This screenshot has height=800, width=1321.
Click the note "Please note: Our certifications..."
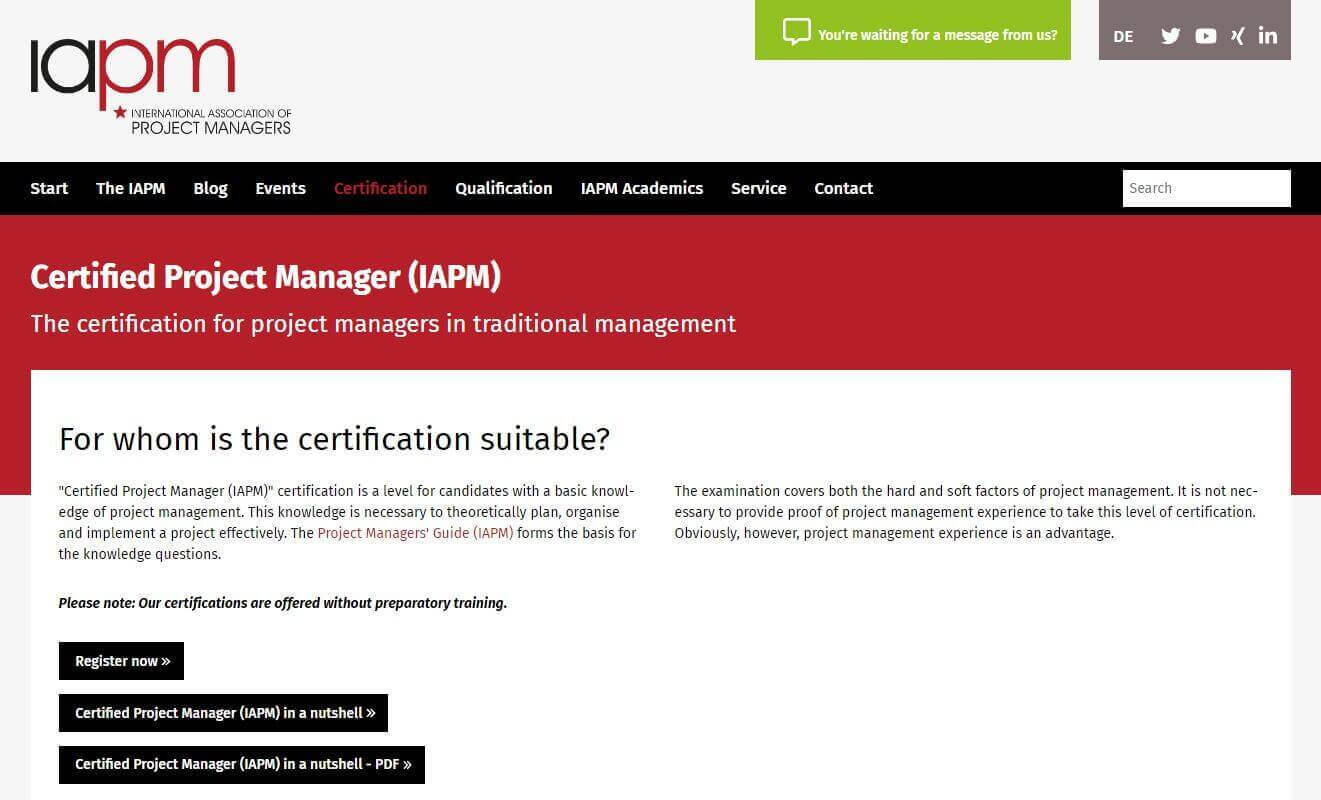(282, 603)
